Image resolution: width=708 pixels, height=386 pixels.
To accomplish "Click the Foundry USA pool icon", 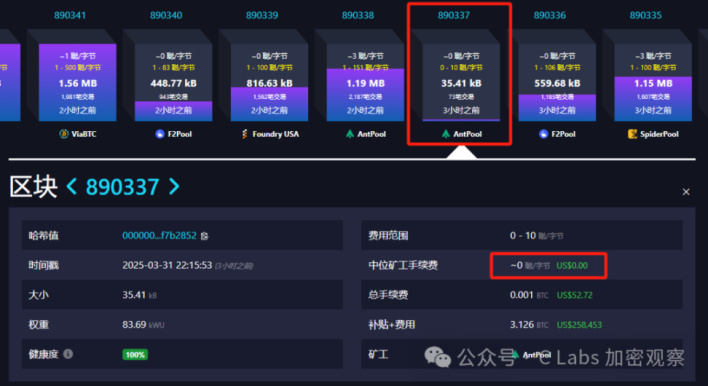I will 245,134.
